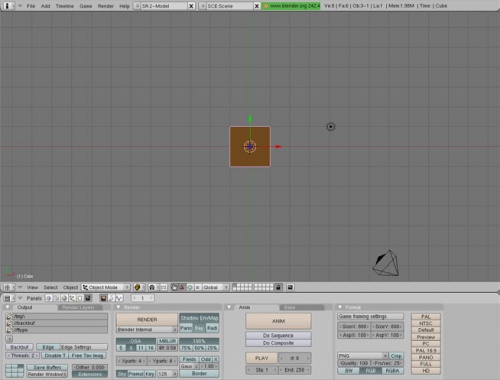
Task: Click the OpenGL render view icon
Action: click(x=290, y=287)
